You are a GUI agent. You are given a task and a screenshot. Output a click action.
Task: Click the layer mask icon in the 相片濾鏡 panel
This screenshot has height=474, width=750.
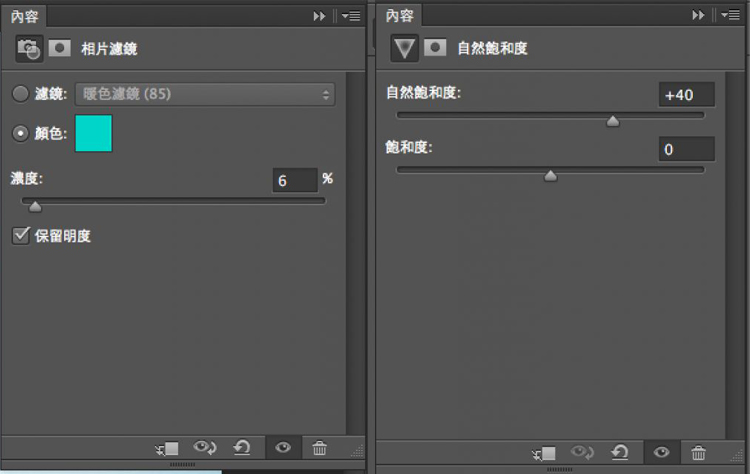click(60, 48)
